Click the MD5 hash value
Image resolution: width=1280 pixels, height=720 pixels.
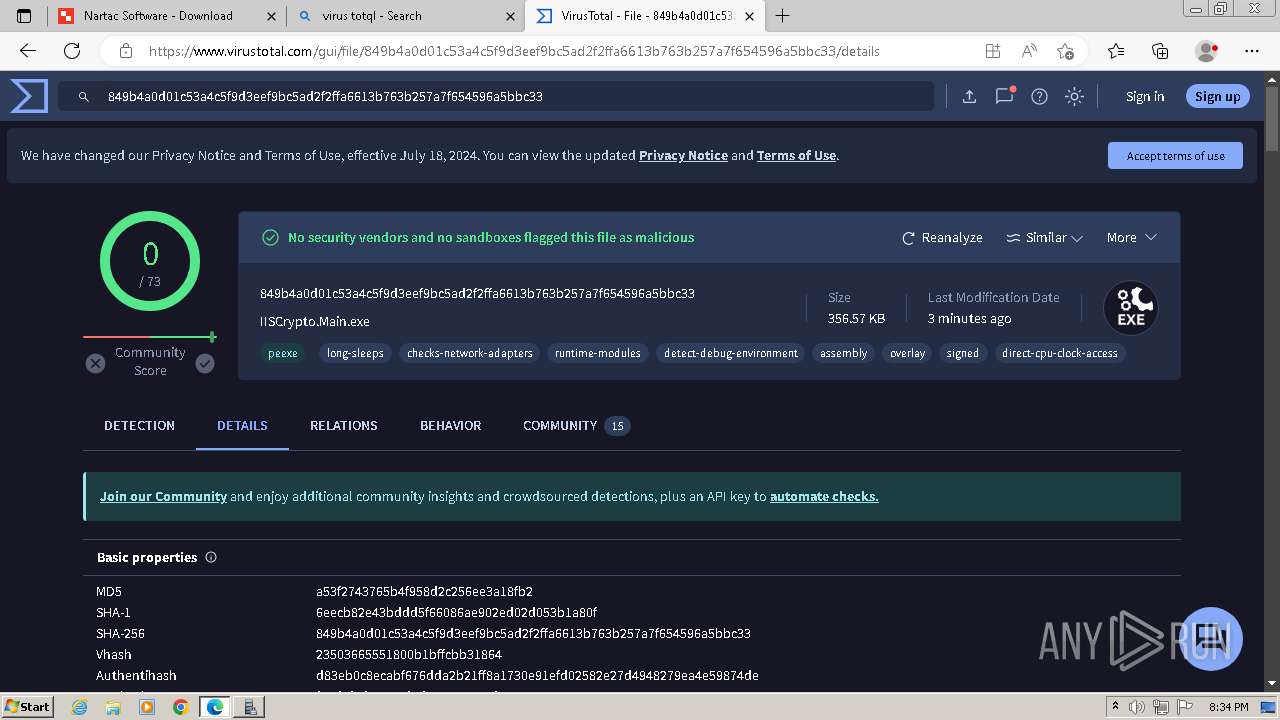[424, 592]
